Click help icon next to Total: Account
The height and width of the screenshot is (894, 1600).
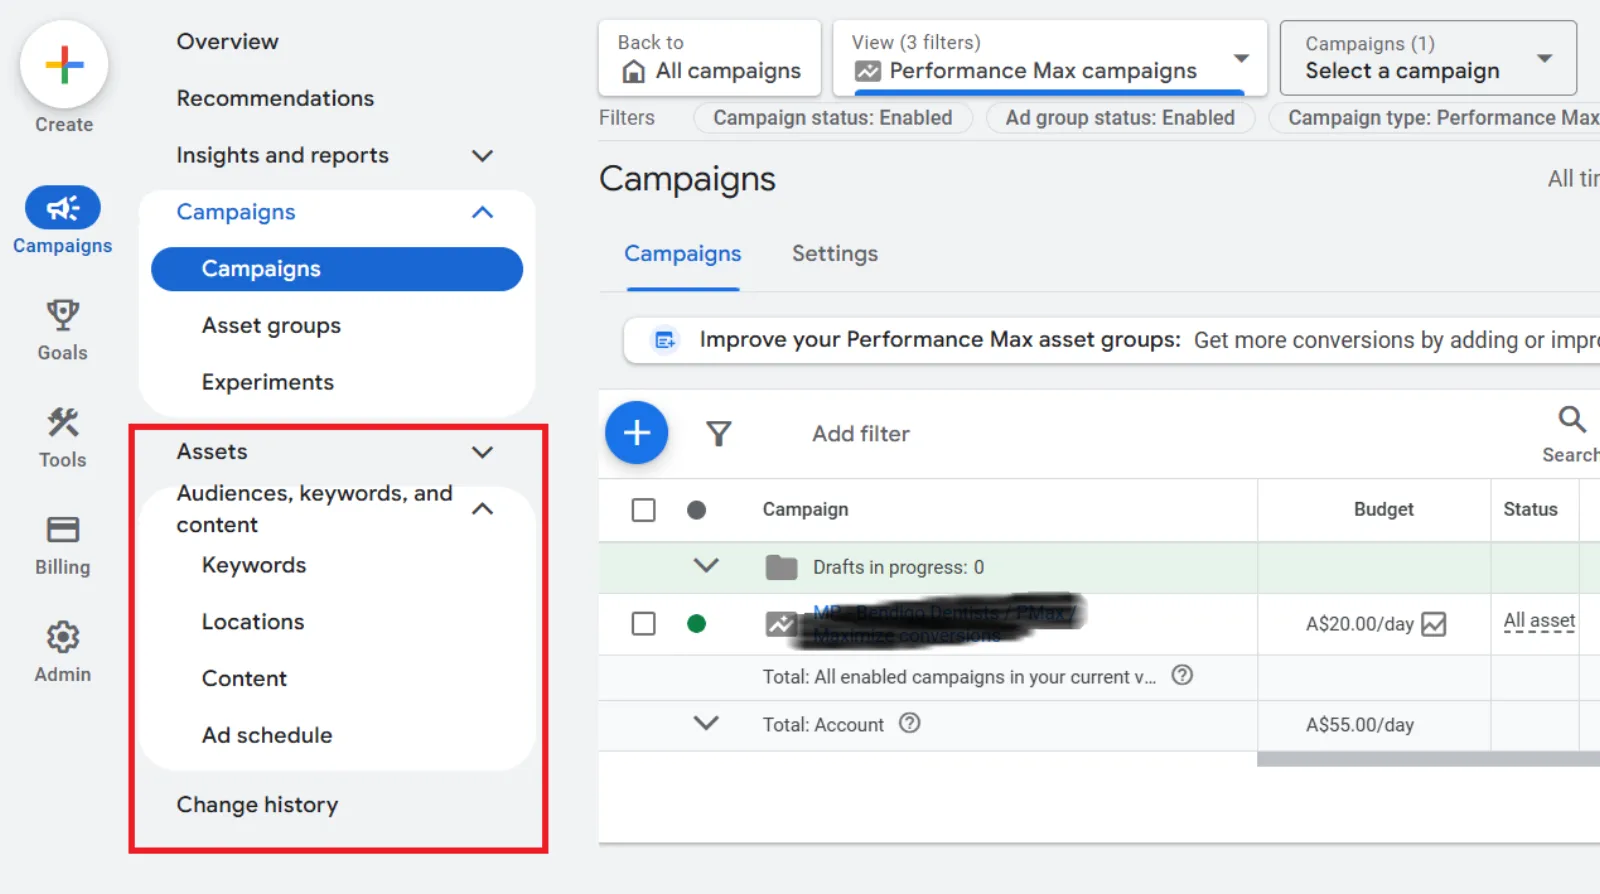click(909, 723)
